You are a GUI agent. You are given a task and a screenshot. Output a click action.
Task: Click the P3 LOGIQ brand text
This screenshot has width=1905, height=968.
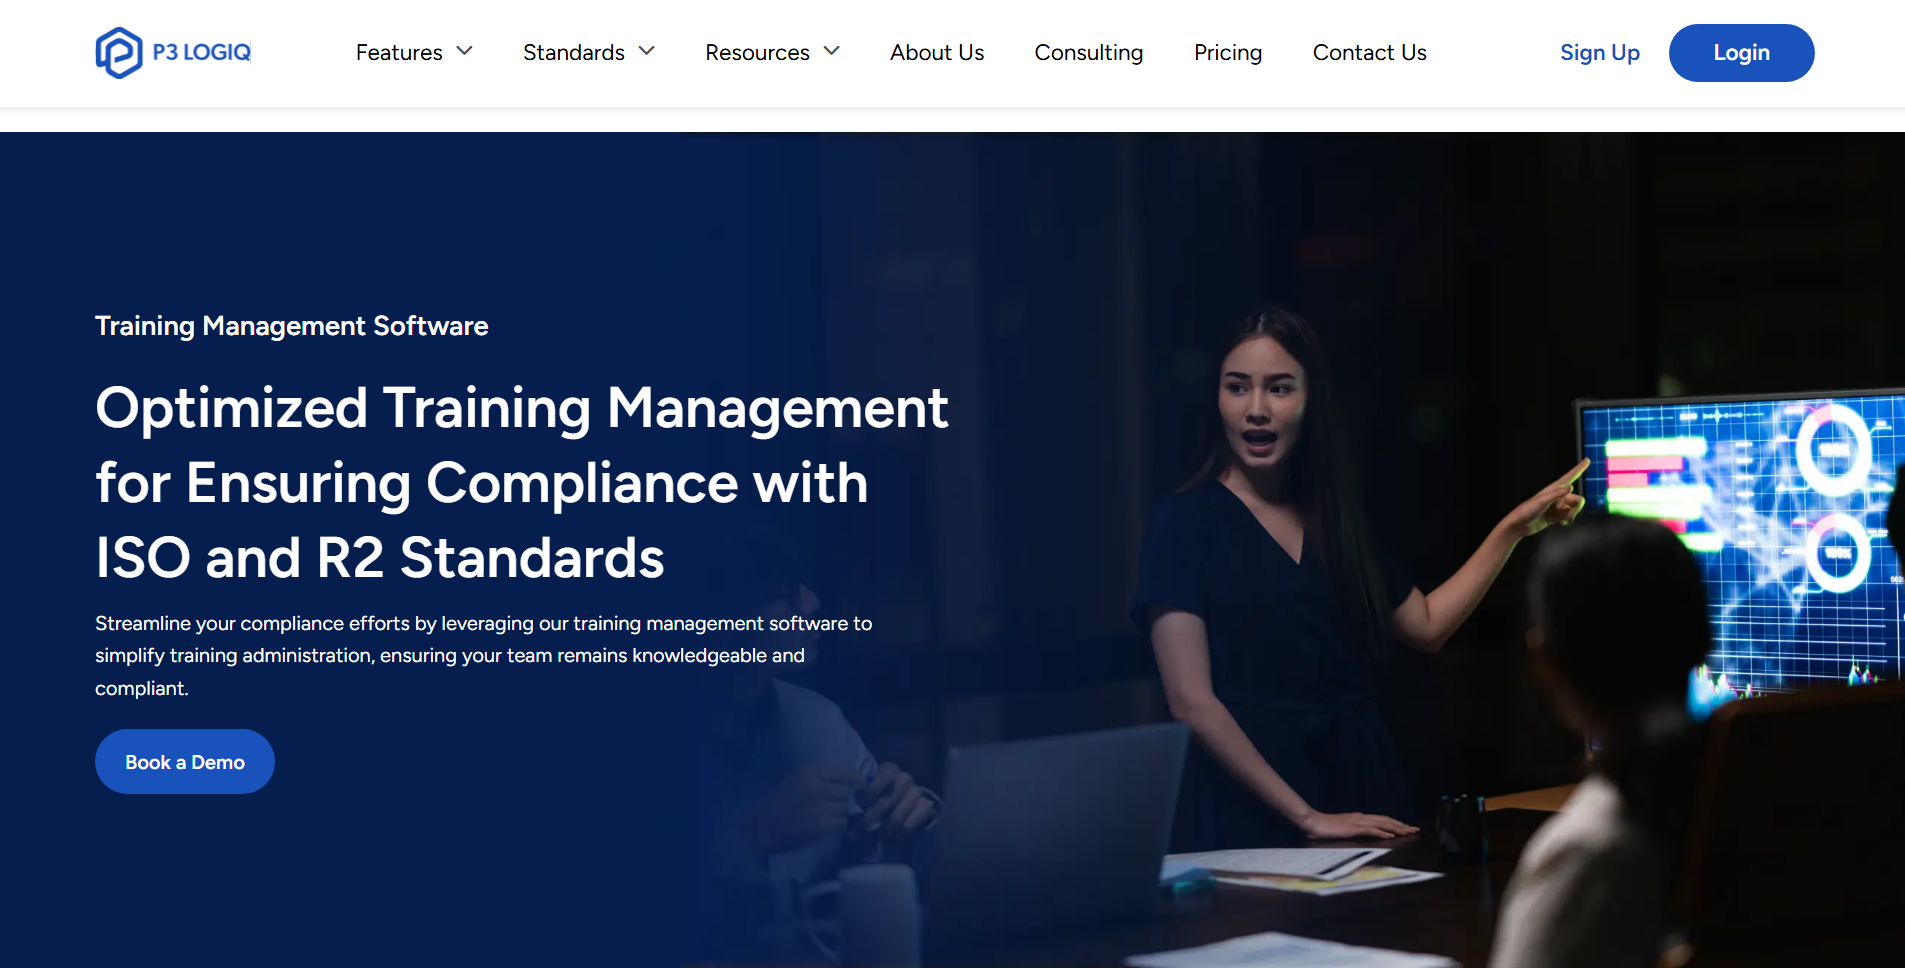coord(202,52)
